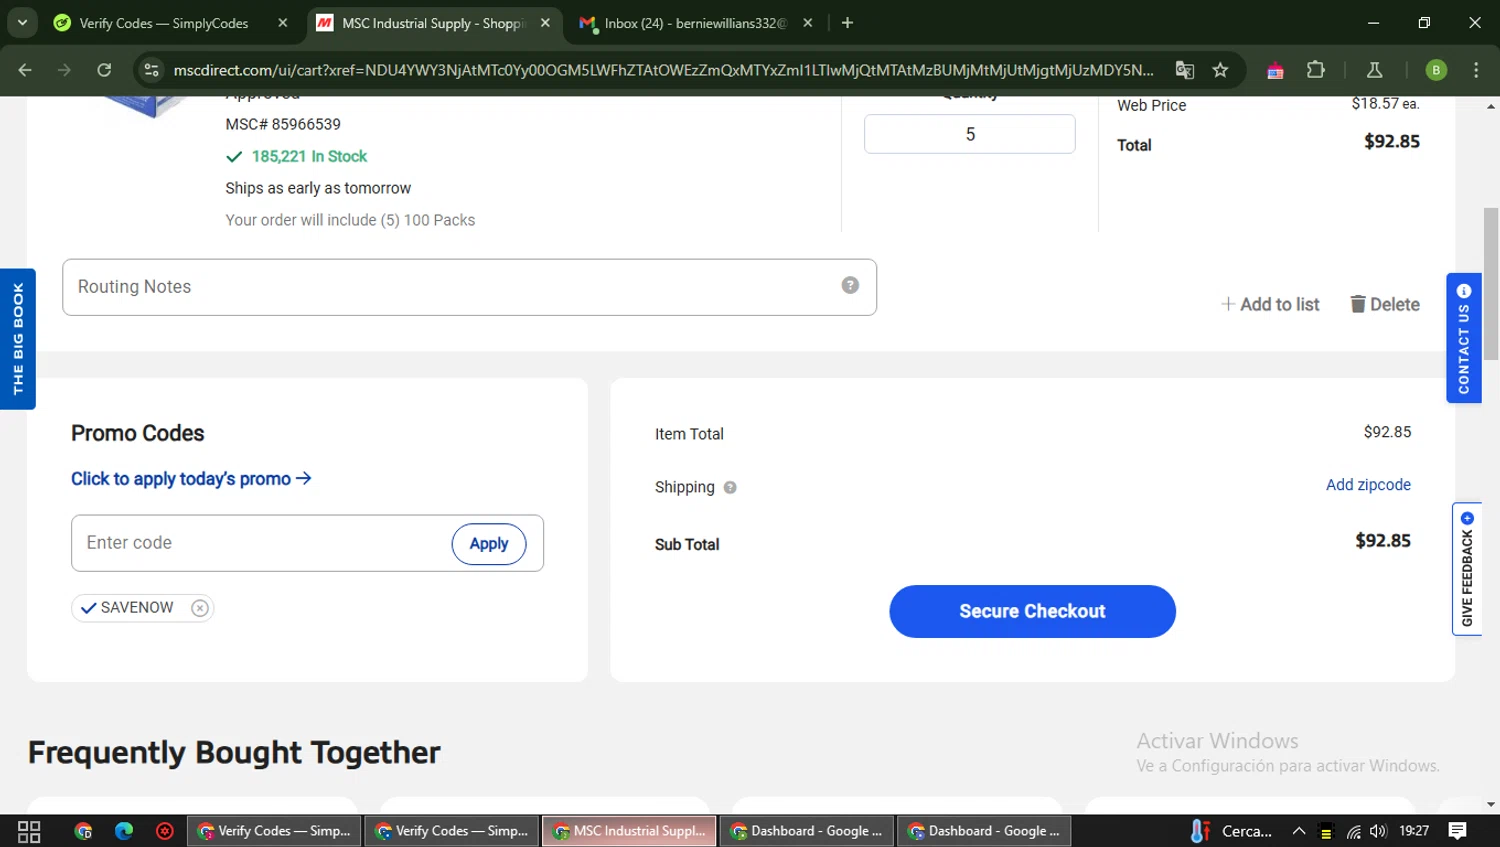Open the red shopping extension icon

click(1275, 70)
